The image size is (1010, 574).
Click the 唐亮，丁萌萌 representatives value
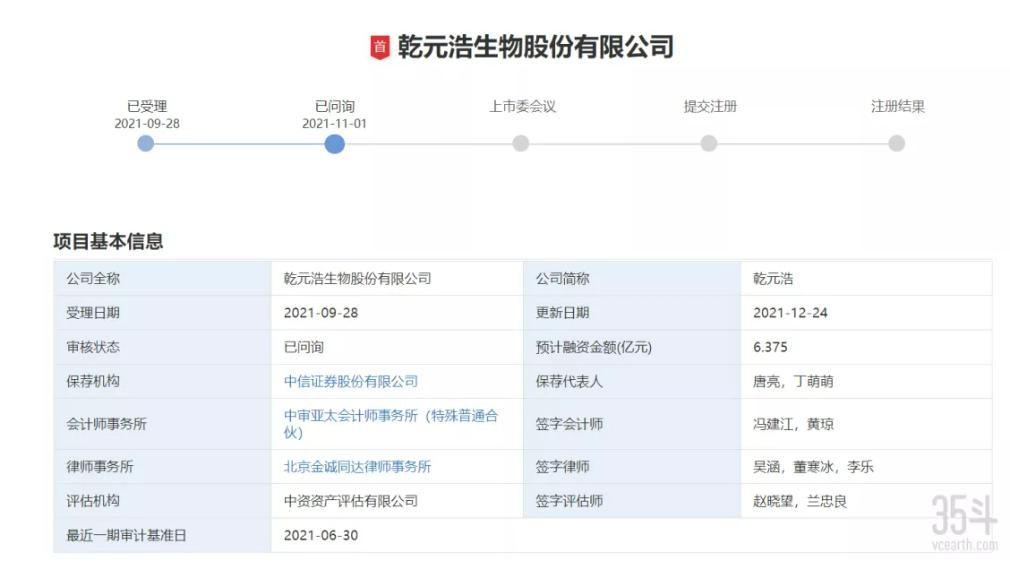click(793, 381)
